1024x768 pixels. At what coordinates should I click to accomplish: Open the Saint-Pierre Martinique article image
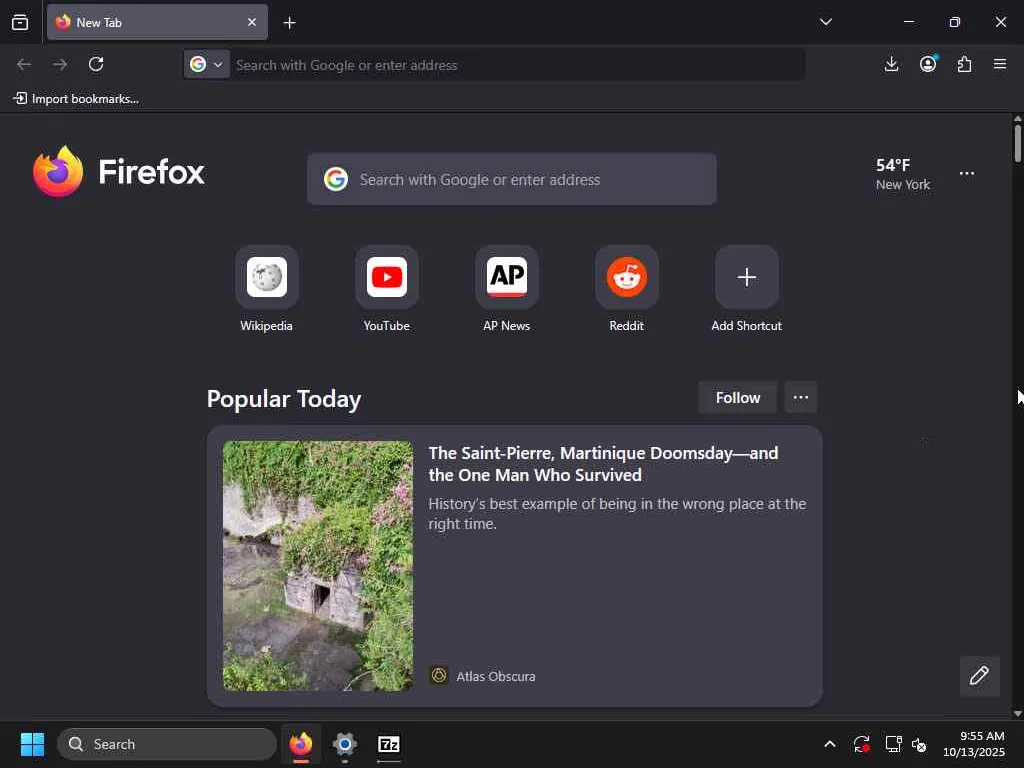click(318, 566)
